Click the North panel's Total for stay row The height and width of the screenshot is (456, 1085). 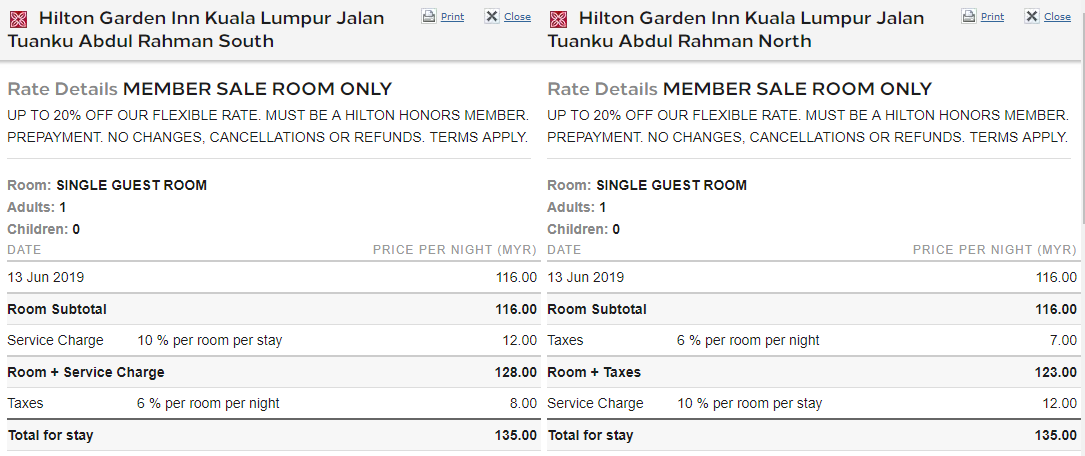click(x=812, y=435)
